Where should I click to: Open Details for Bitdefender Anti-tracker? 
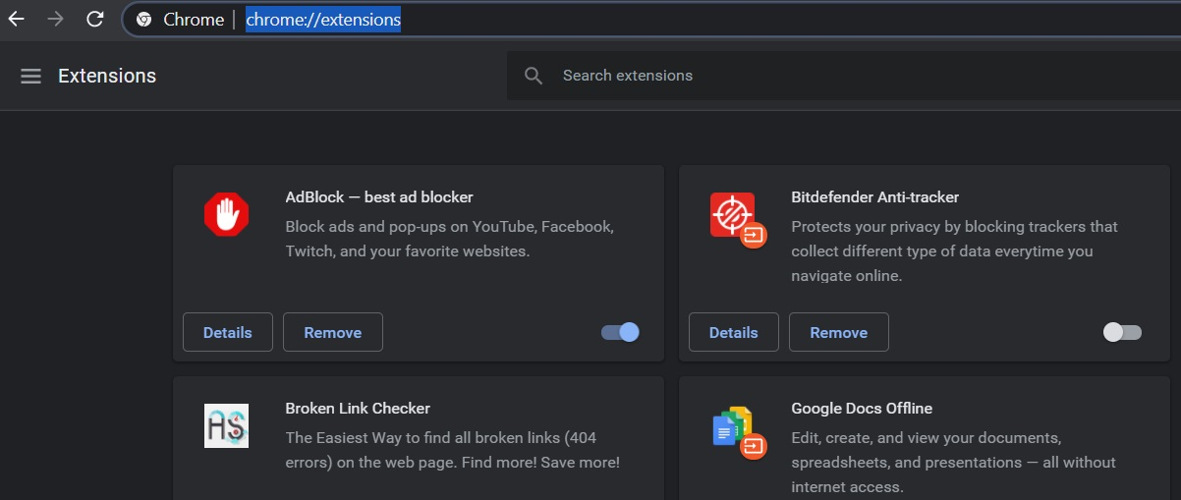[x=734, y=332]
